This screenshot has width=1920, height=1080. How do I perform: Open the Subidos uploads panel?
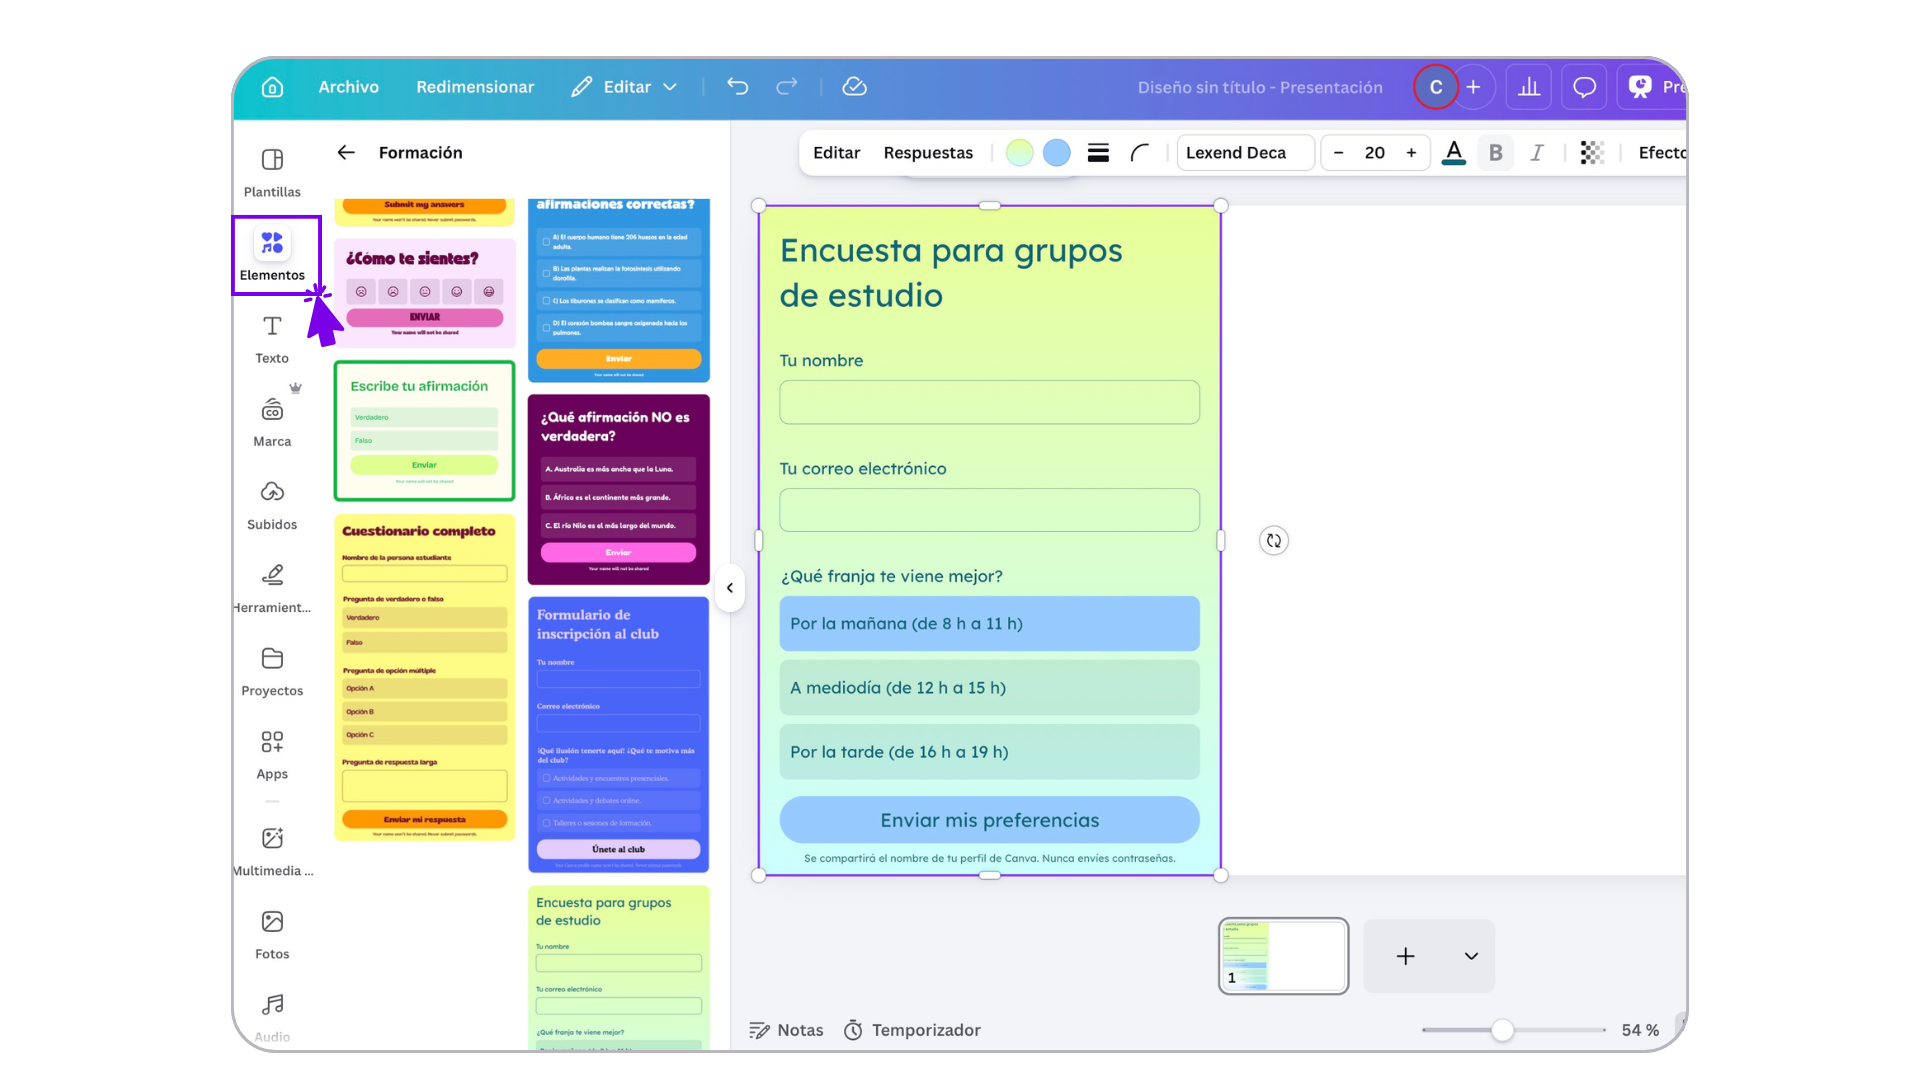[272, 503]
